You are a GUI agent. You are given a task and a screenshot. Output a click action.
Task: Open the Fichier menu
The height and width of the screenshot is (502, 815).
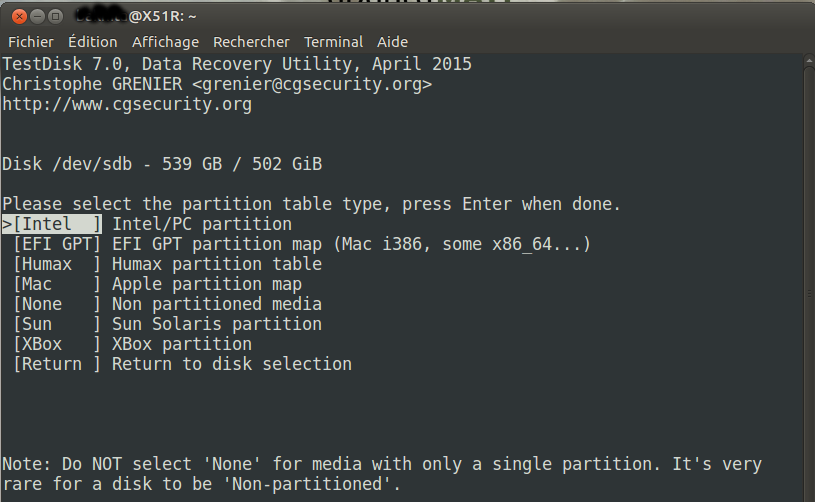tap(31, 42)
